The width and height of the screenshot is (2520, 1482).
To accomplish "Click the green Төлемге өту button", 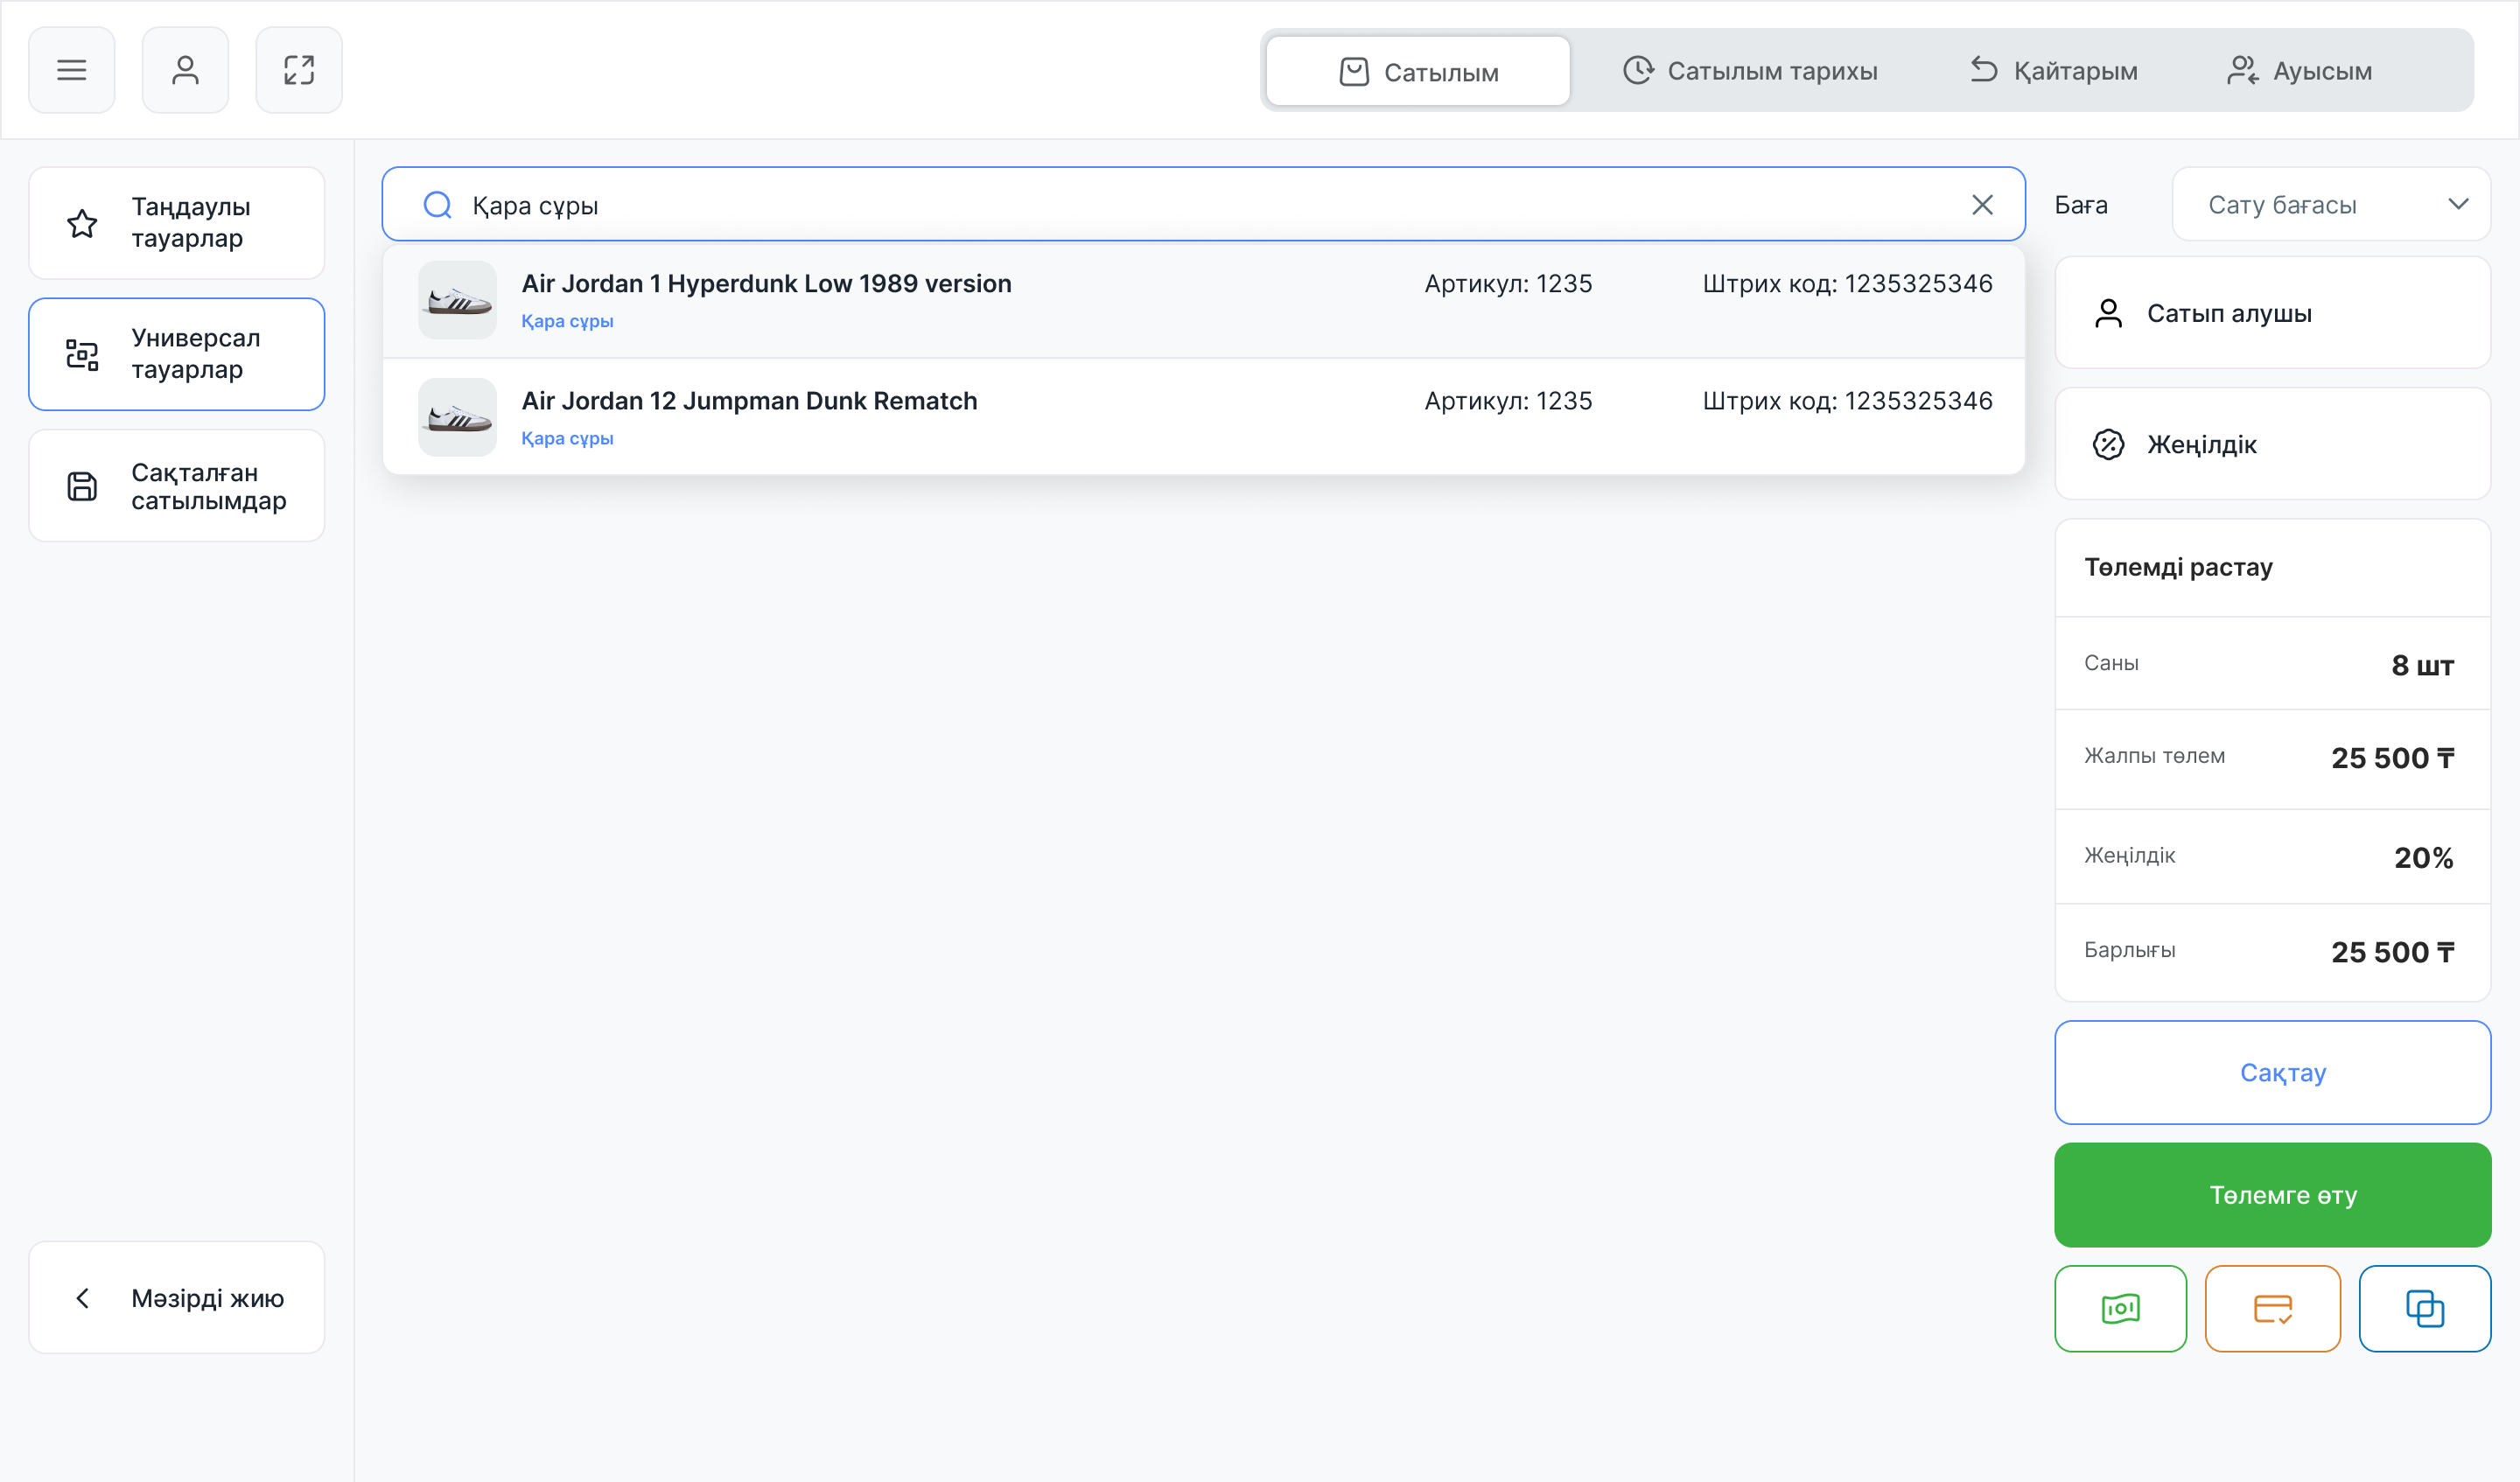I will point(2272,1195).
